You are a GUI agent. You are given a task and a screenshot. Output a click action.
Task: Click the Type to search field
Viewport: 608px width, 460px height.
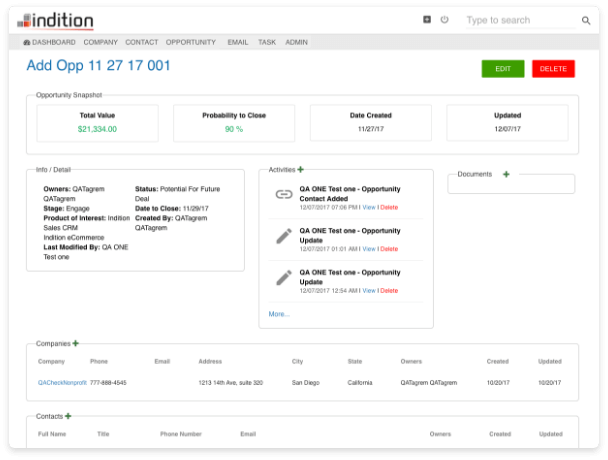[515, 20]
